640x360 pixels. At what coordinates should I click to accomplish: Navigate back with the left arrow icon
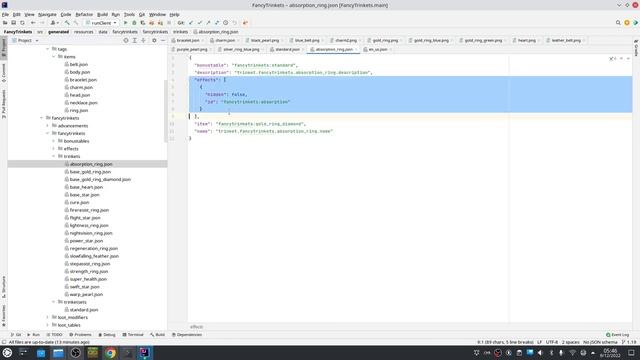click(x=33, y=23)
